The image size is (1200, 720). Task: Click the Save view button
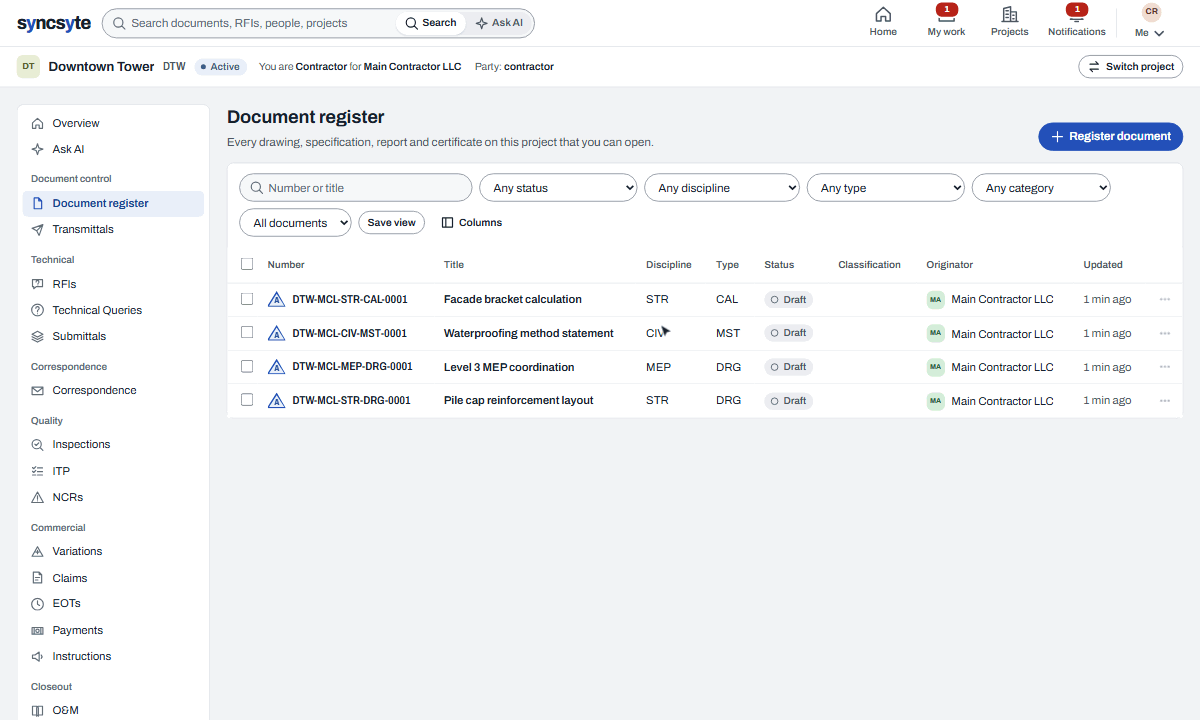[391, 223]
